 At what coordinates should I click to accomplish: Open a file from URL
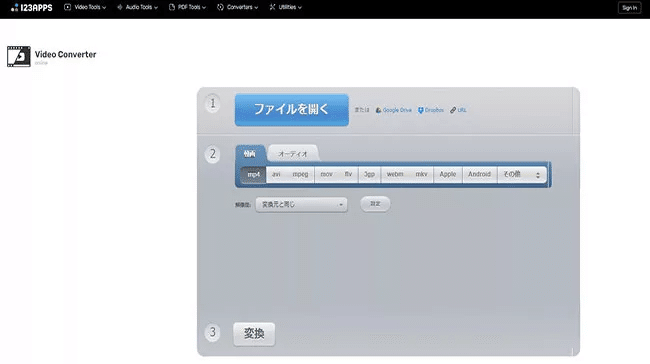(x=458, y=110)
